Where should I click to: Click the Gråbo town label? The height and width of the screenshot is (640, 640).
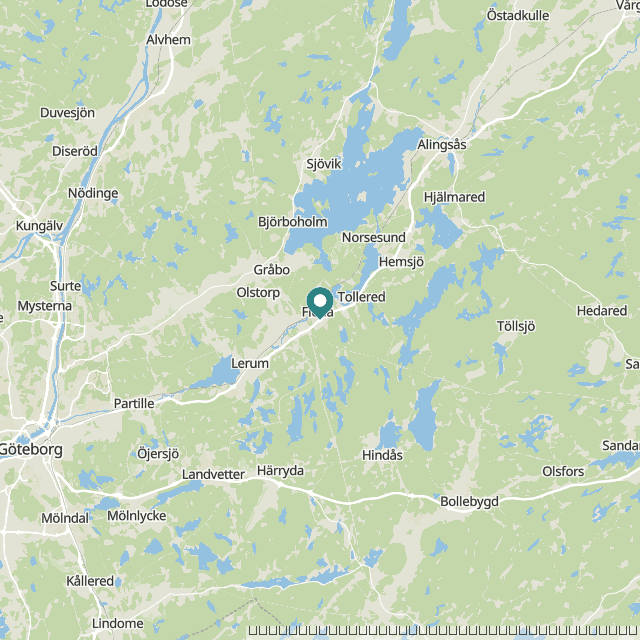[272, 270]
